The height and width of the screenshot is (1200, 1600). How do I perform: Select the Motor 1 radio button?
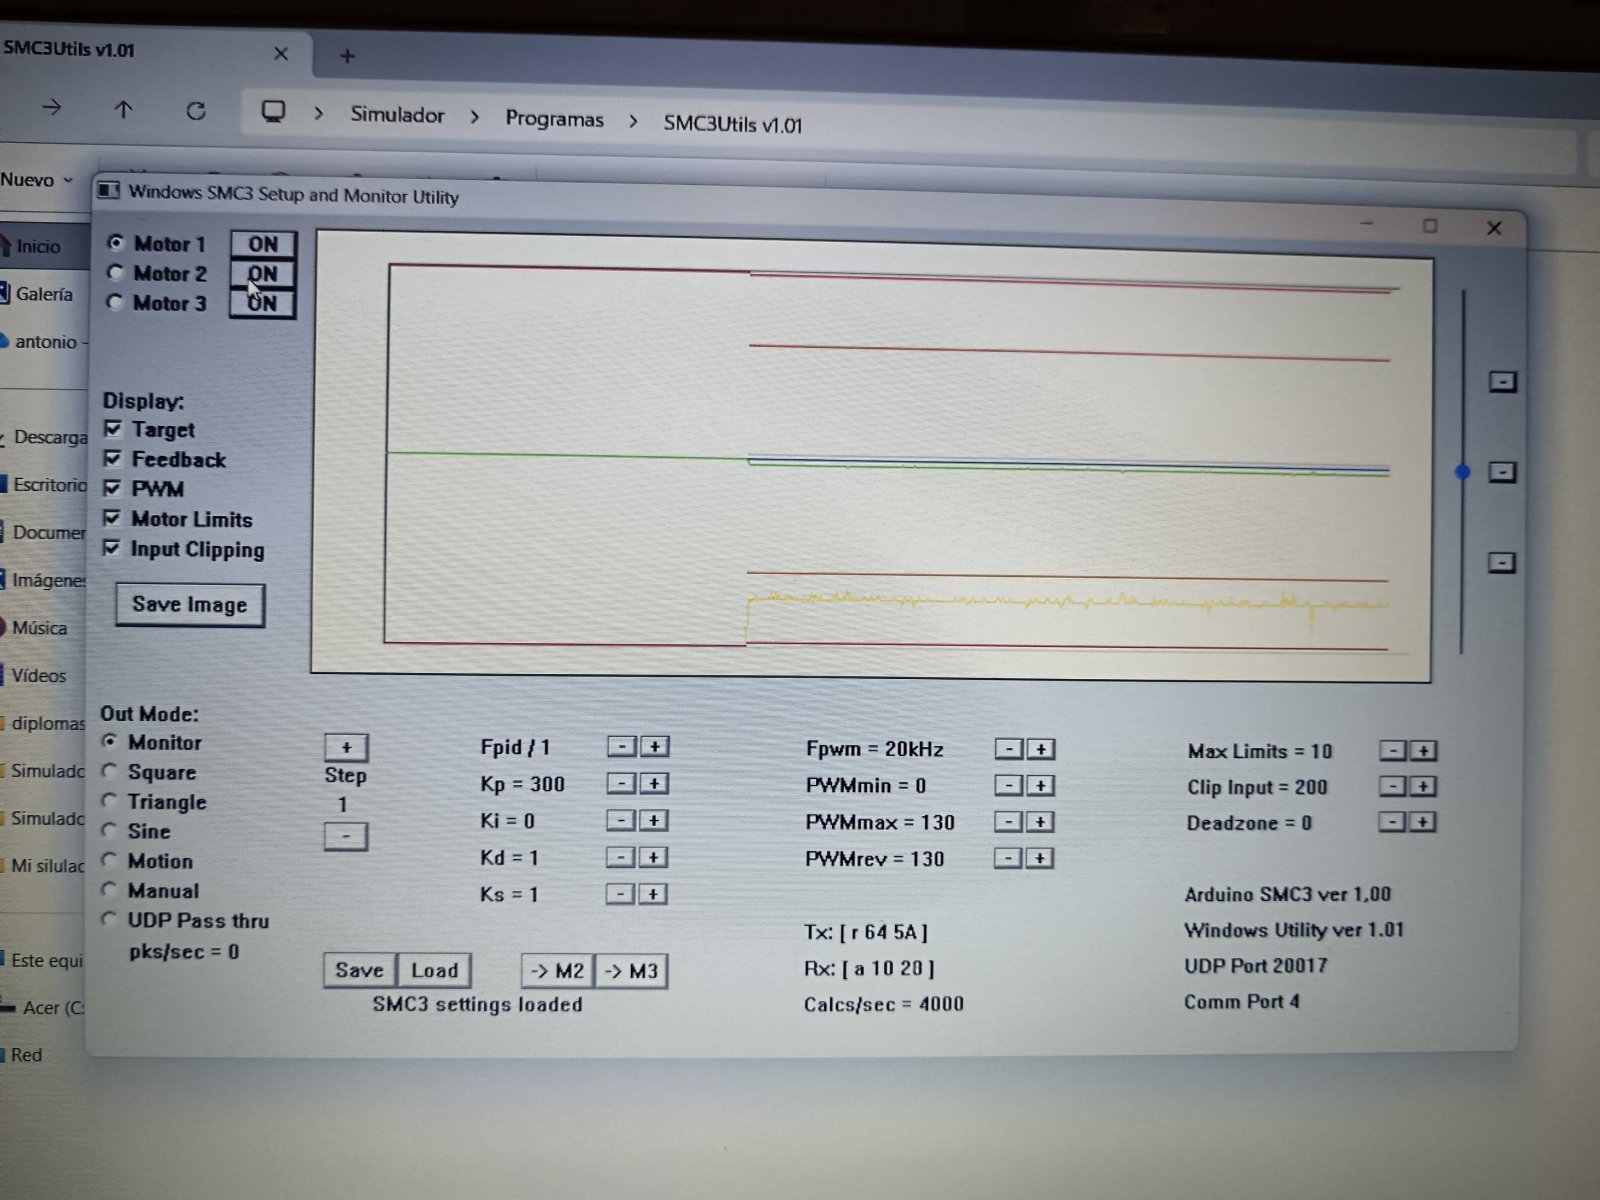point(116,243)
